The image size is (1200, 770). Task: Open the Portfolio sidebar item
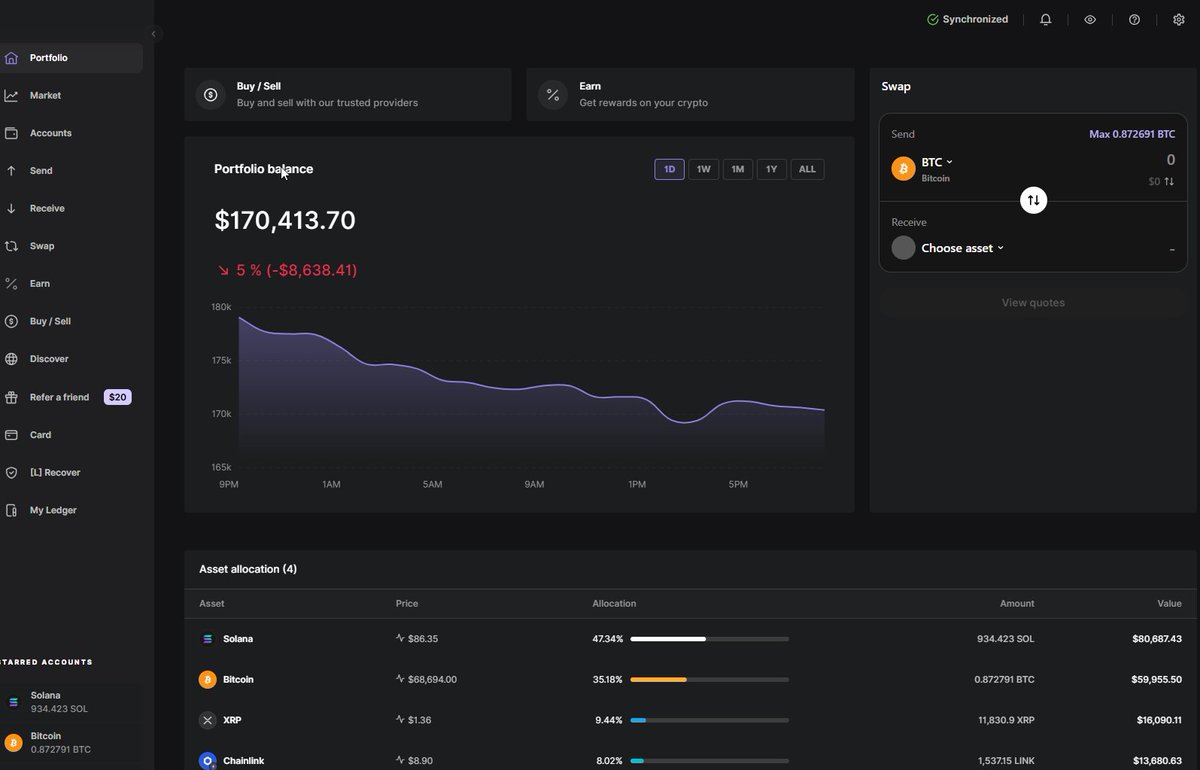point(70,58)
